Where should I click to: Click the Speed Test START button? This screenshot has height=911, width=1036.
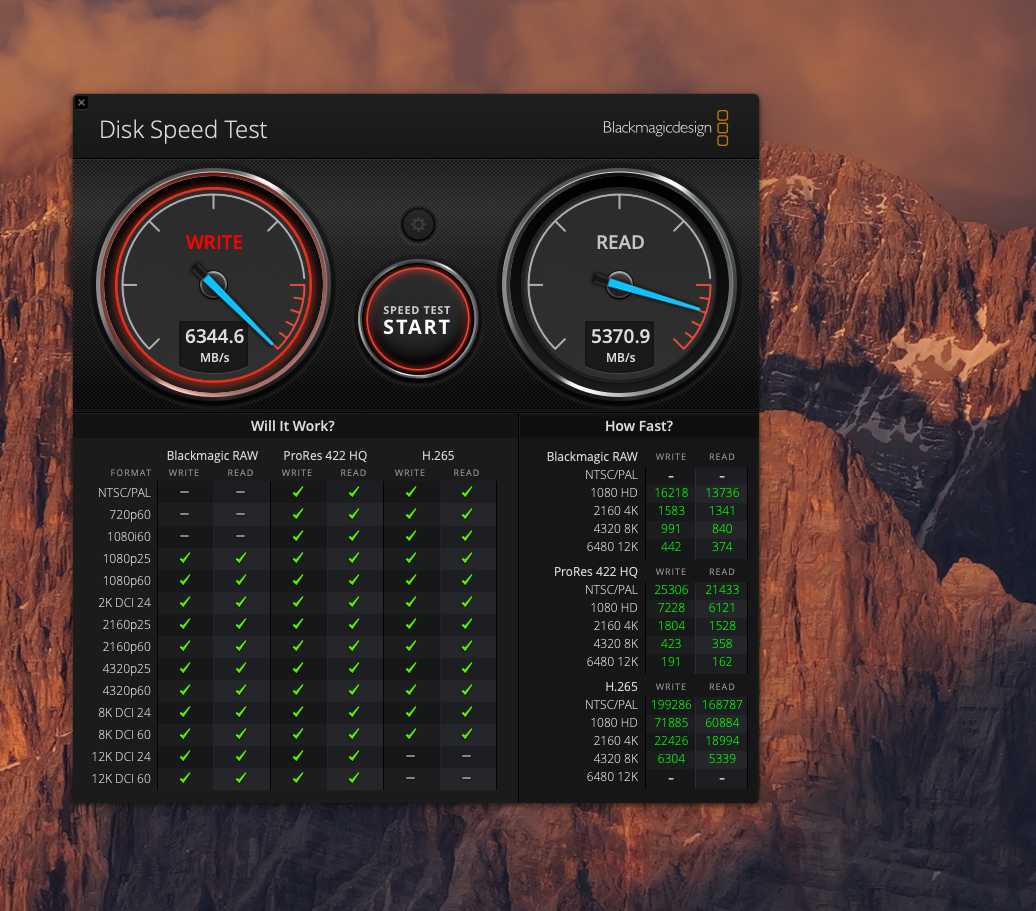click(x=417, y=319)
